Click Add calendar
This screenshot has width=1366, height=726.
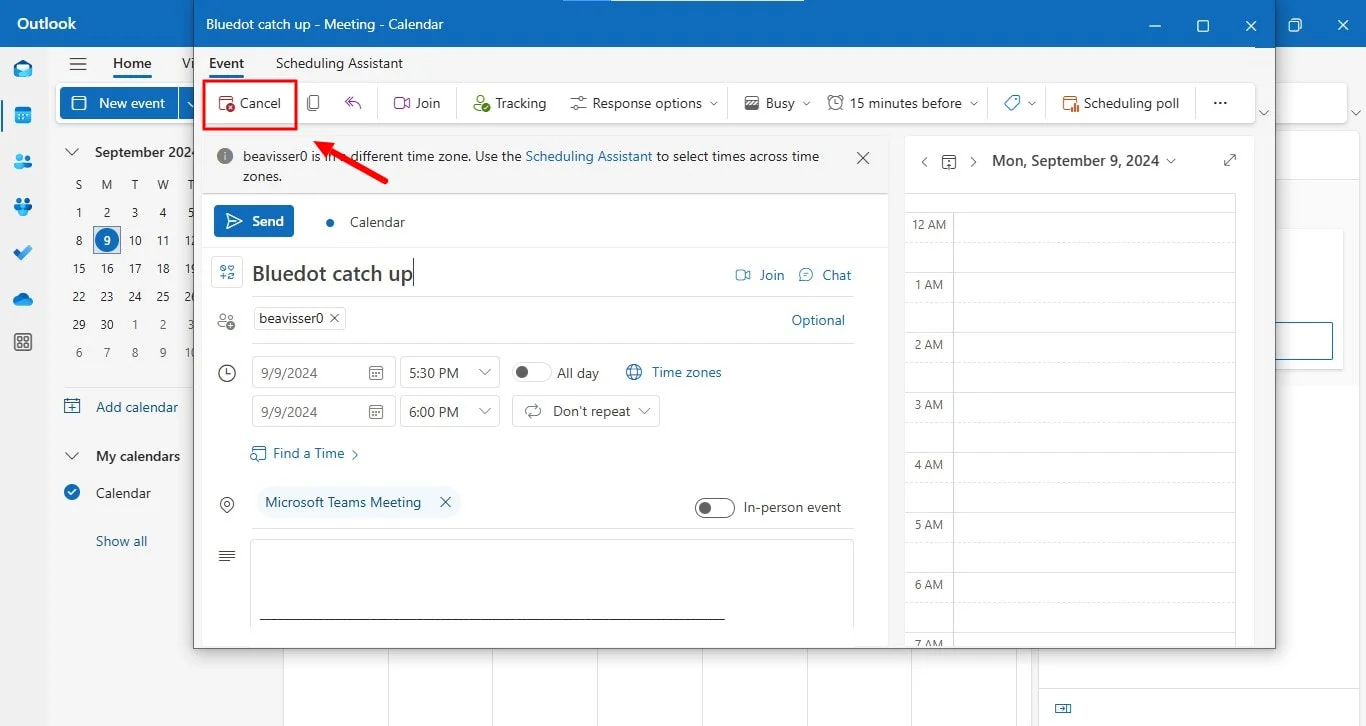(x=121, y=407)
